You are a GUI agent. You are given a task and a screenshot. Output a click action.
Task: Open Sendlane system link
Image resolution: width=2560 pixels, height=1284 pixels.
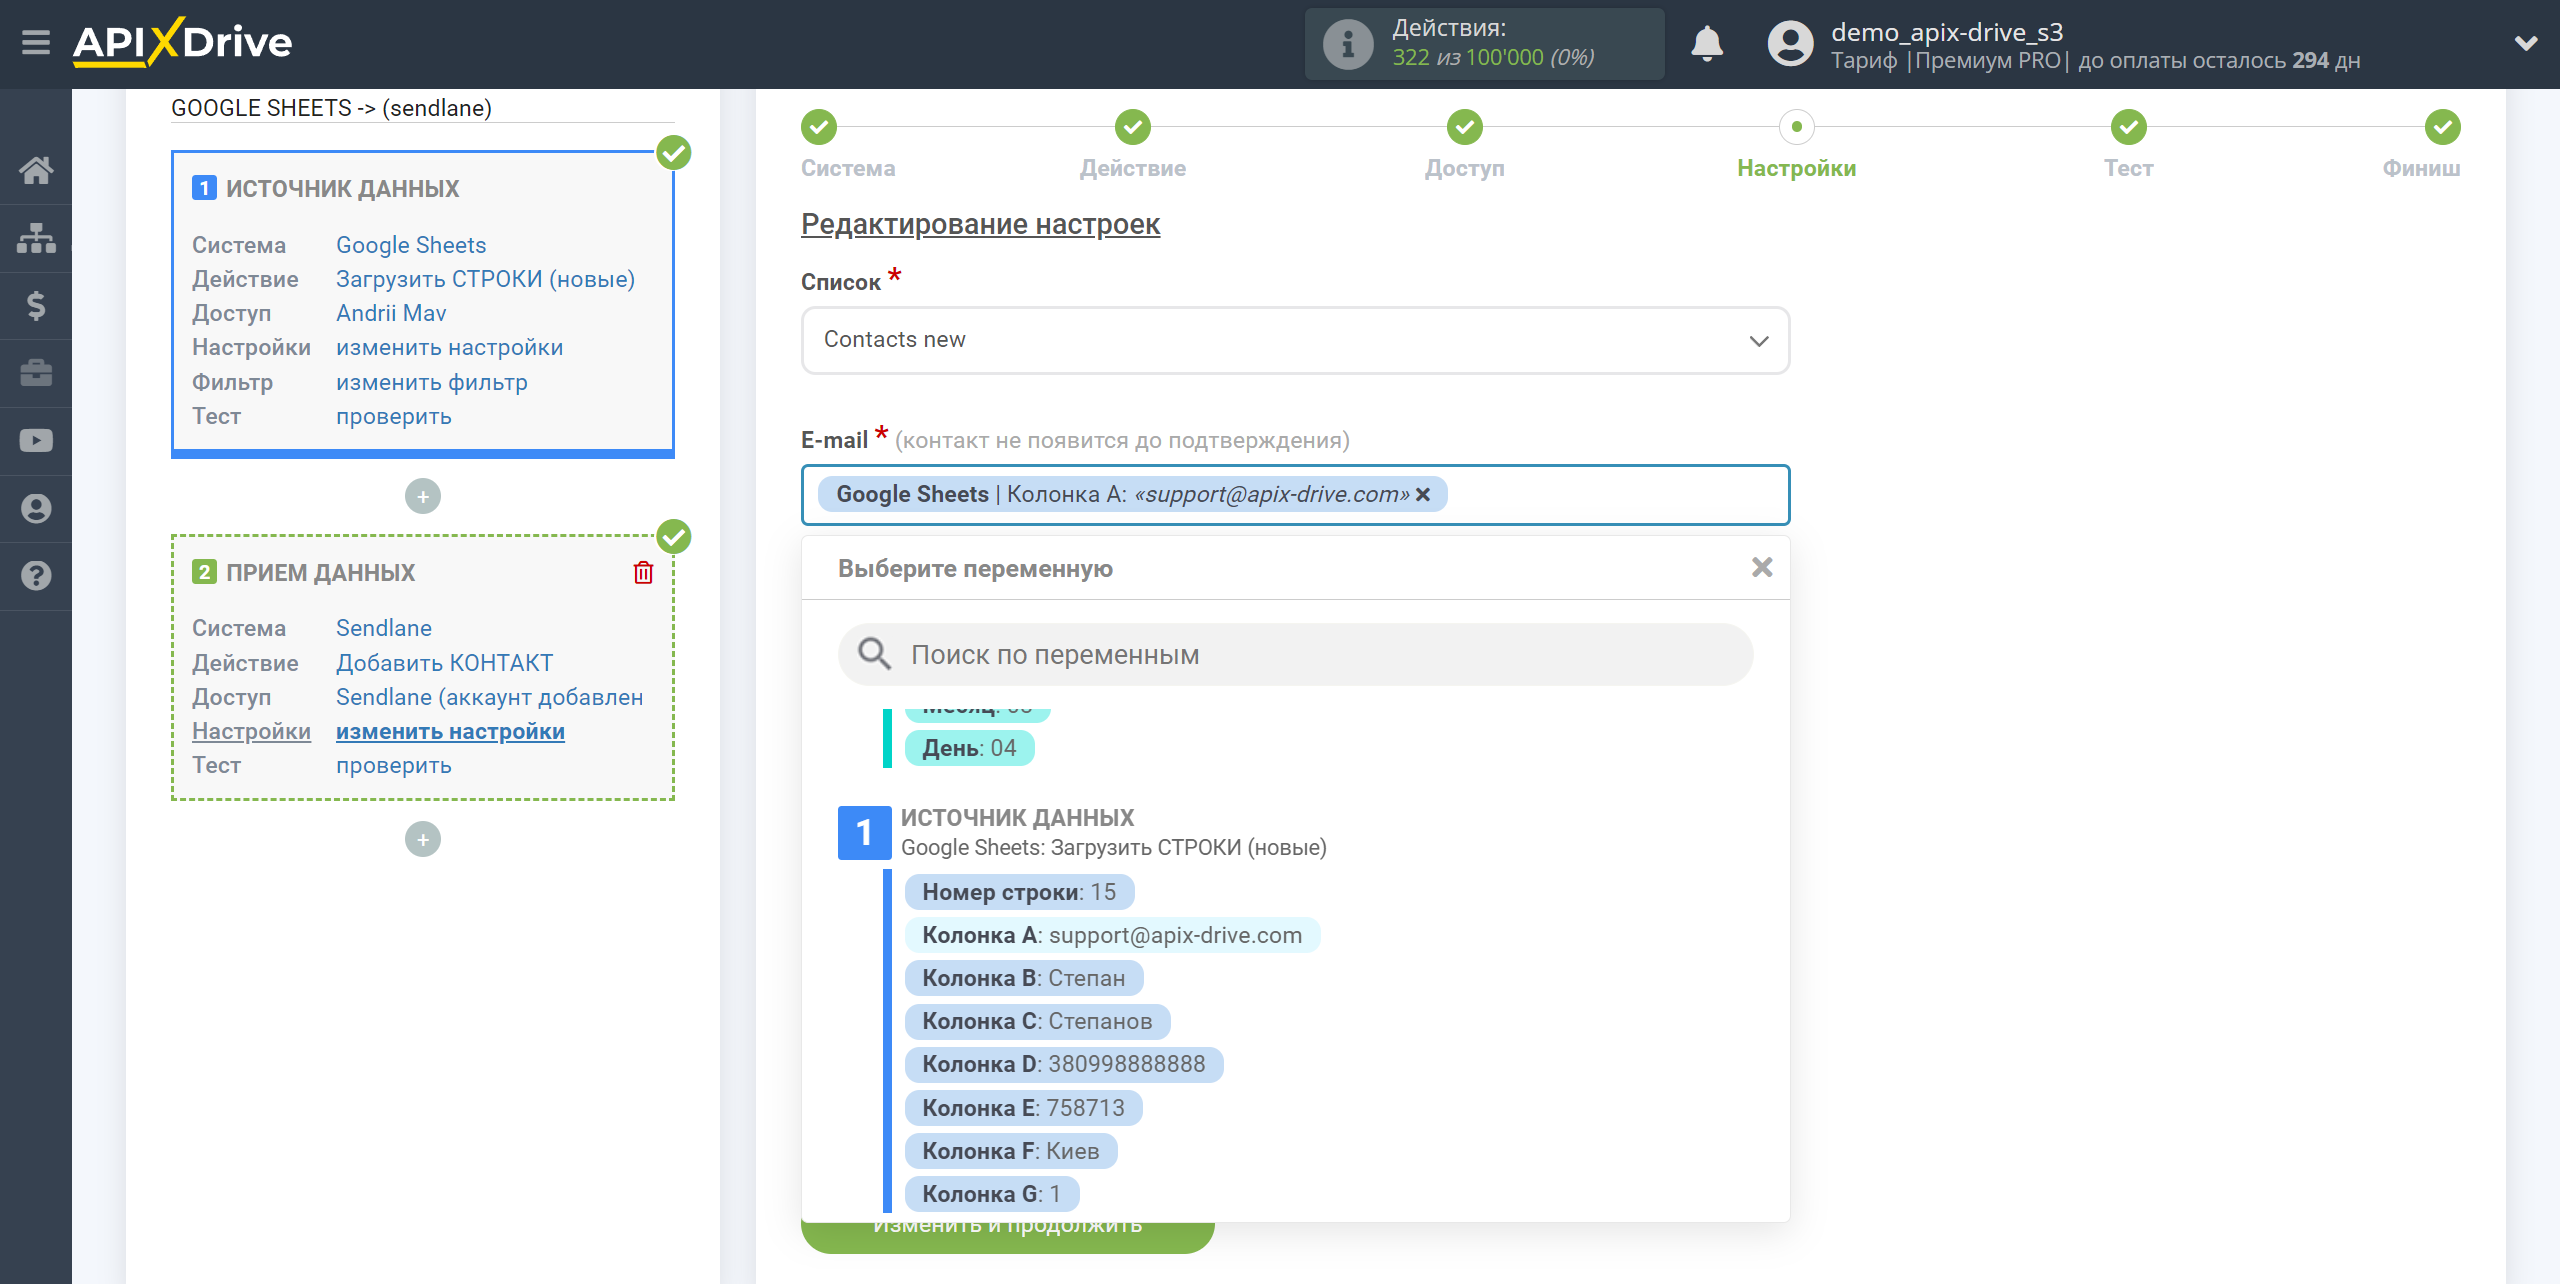click(x=383, y=628)
